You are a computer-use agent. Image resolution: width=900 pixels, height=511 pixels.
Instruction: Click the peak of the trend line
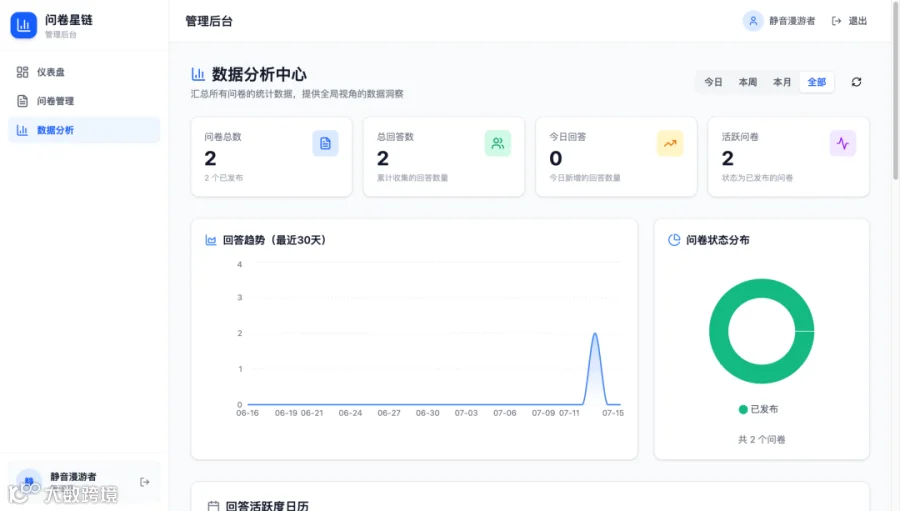[595, 334]
